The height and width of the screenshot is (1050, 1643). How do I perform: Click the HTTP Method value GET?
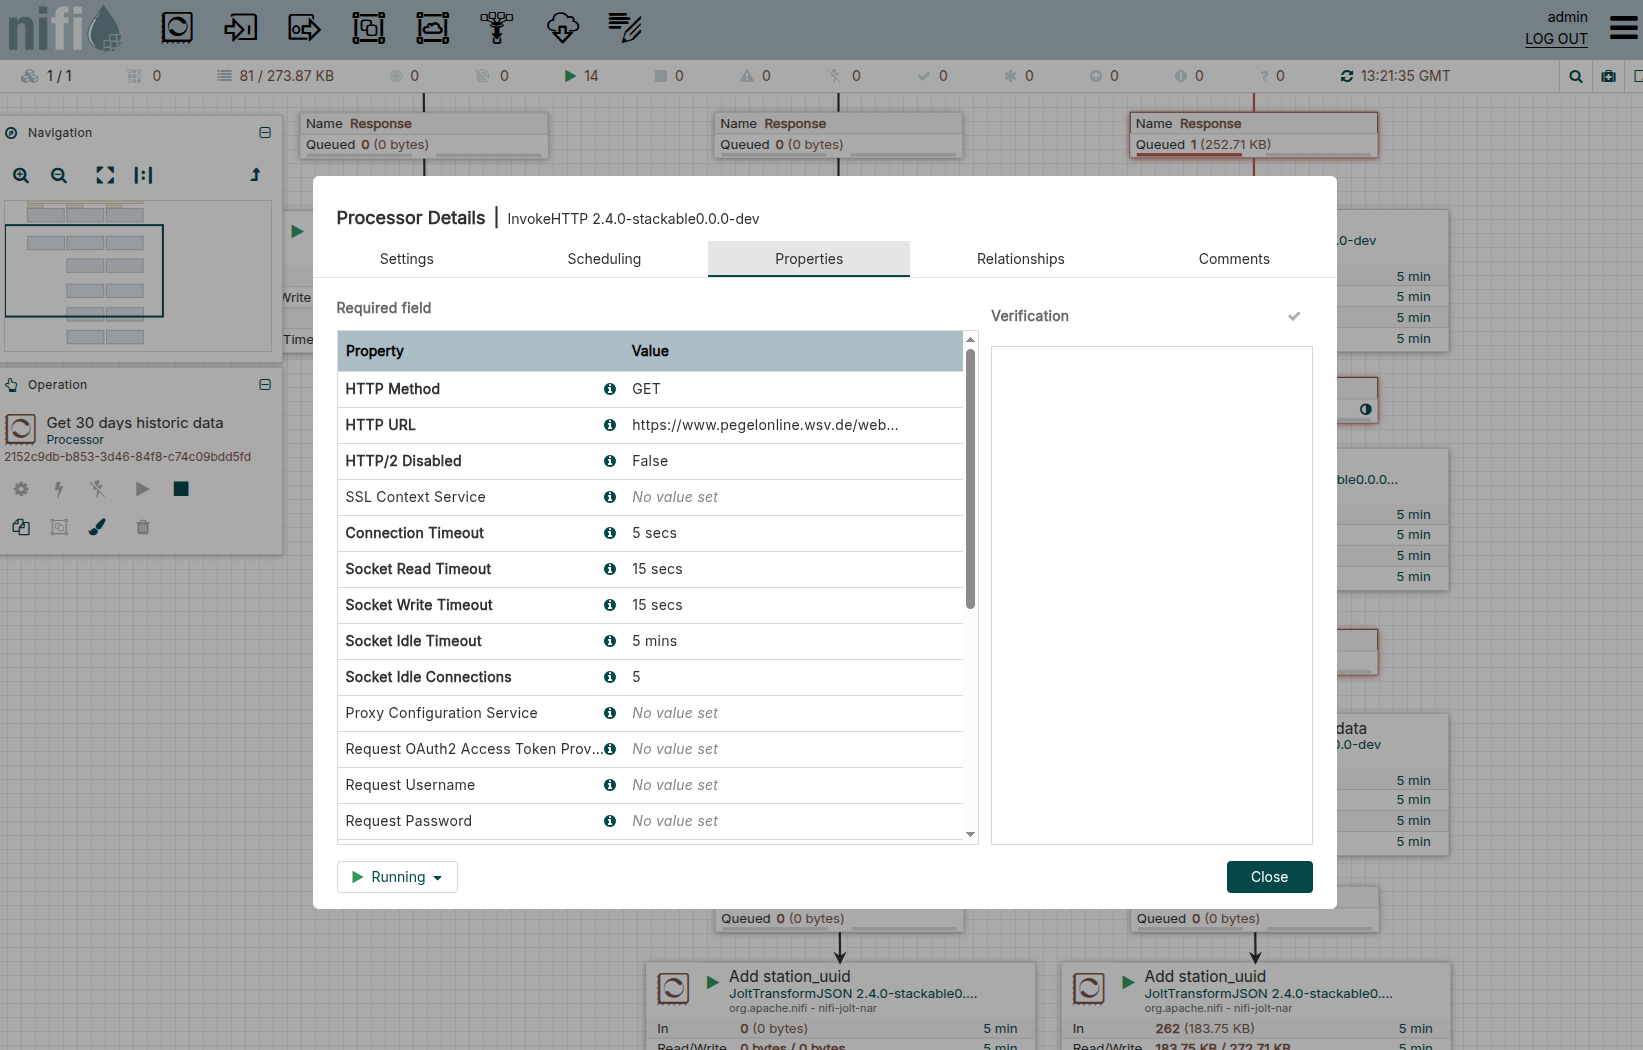pos(646,389)
